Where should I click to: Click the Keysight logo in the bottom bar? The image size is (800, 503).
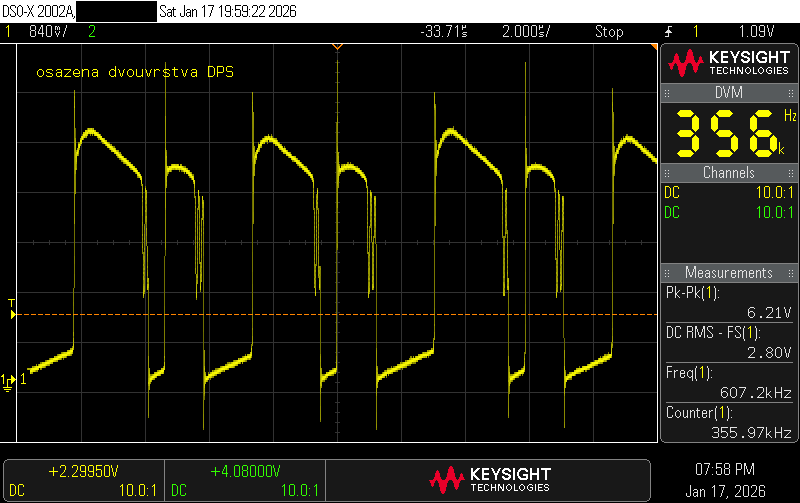489,480
